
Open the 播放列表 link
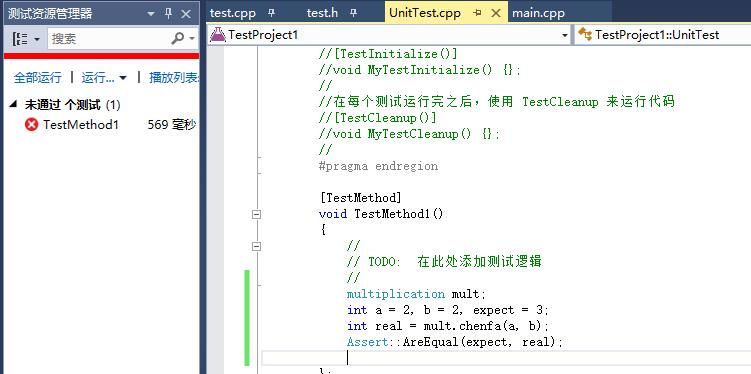(174, 78)
